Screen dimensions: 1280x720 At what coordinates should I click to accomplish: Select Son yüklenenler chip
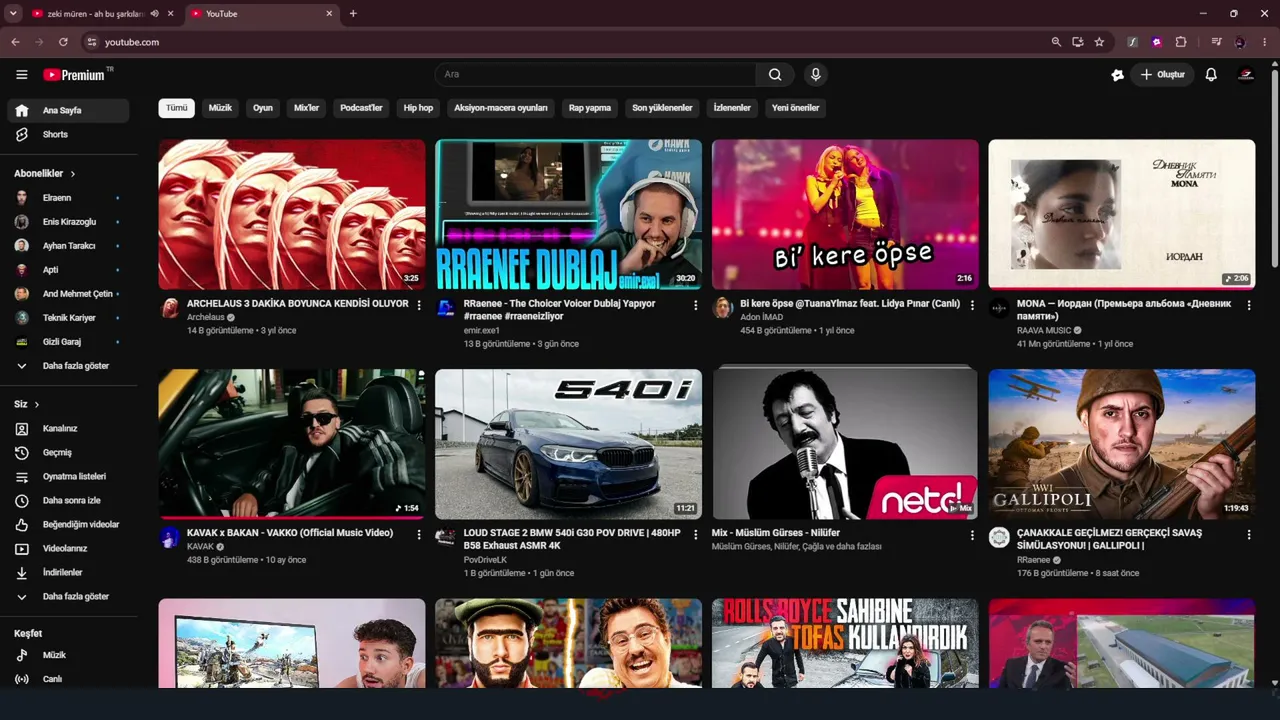[x=662, y=108]
